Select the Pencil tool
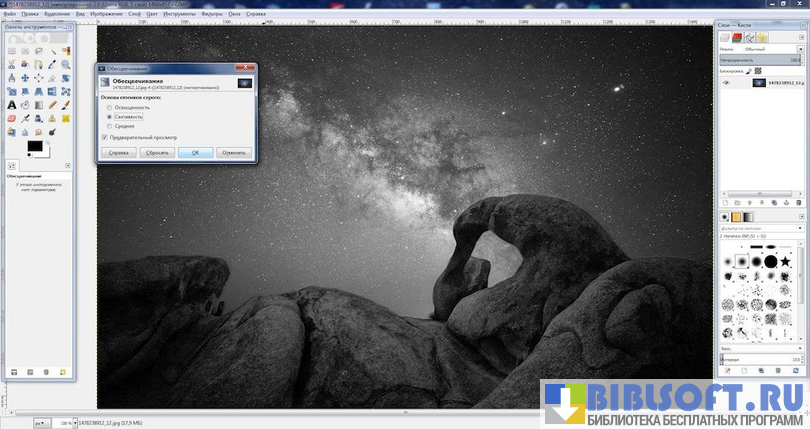This screenshot has height=429, width=810. tap(53, 104)
